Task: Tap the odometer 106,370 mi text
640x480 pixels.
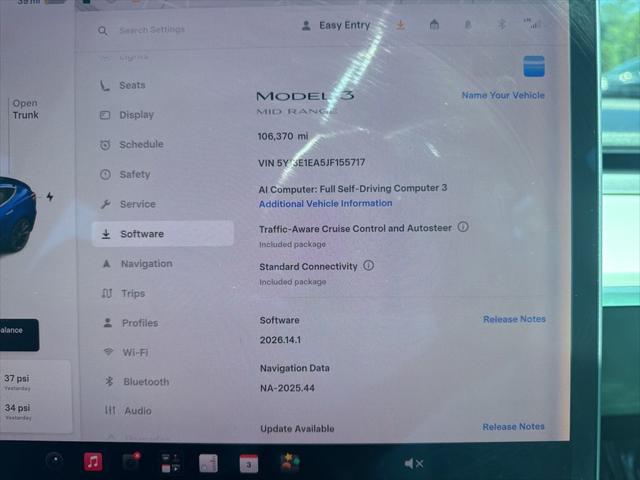Action: 283,136
